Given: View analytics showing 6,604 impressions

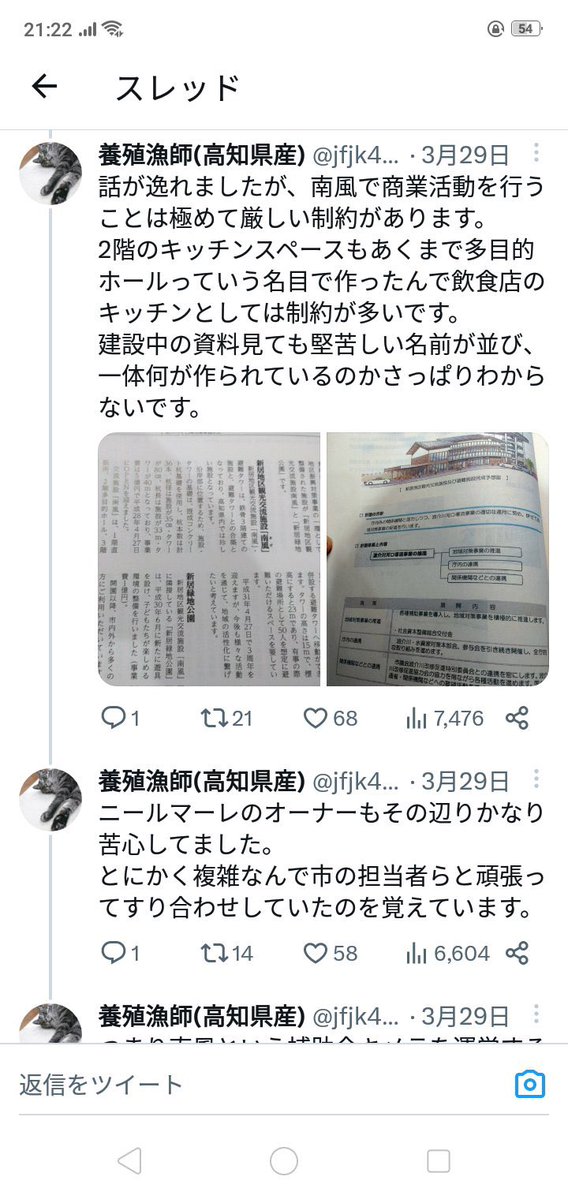Looking at the screenshot, I should 447,953.
